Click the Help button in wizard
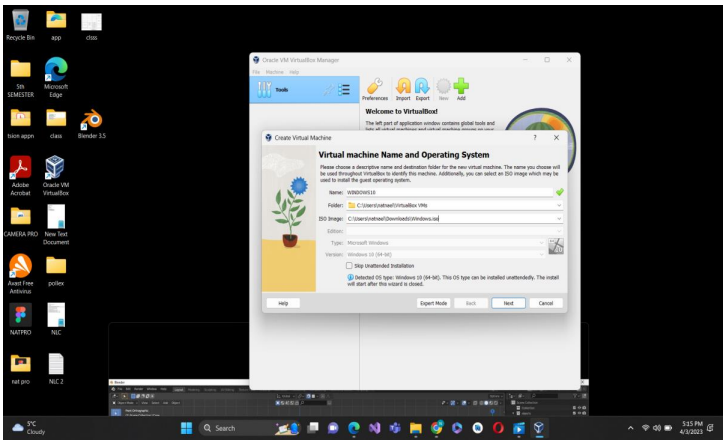This screenshot has height=441, width=725. [x=283, y=303]
